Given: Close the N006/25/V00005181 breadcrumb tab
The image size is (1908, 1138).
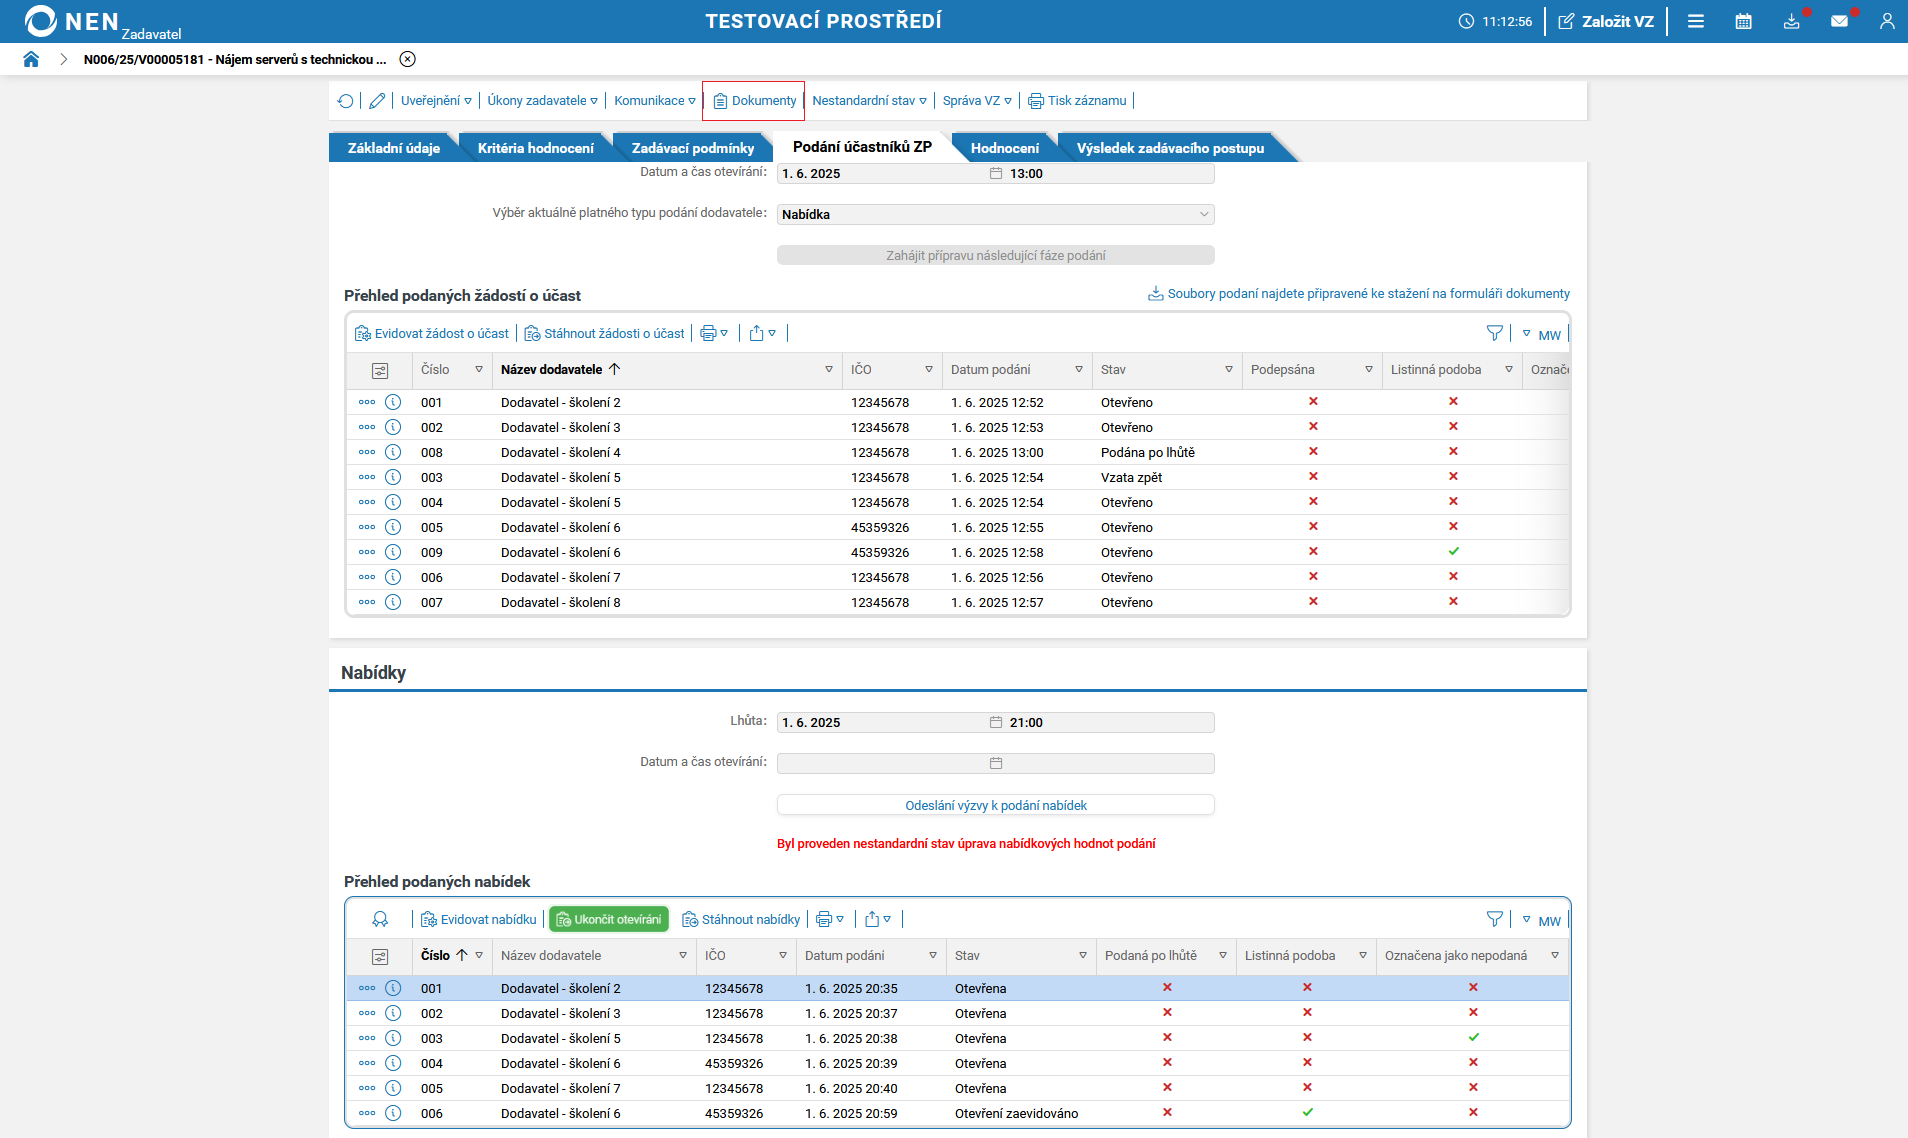Looking at the screenshot, I should 408,59.
